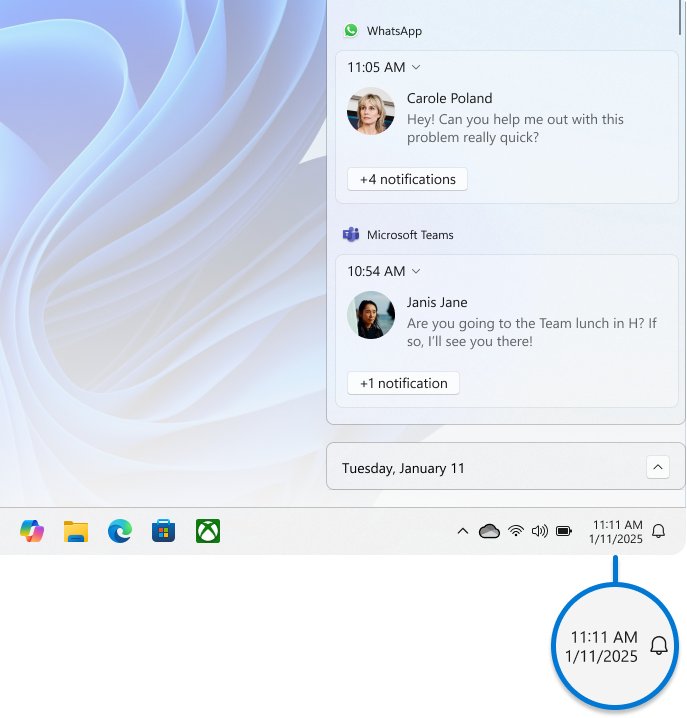Image resolution: width=687 pixels, height=718 pixels.
Task: Click the Janis Jane sender name
Action: 437,302
